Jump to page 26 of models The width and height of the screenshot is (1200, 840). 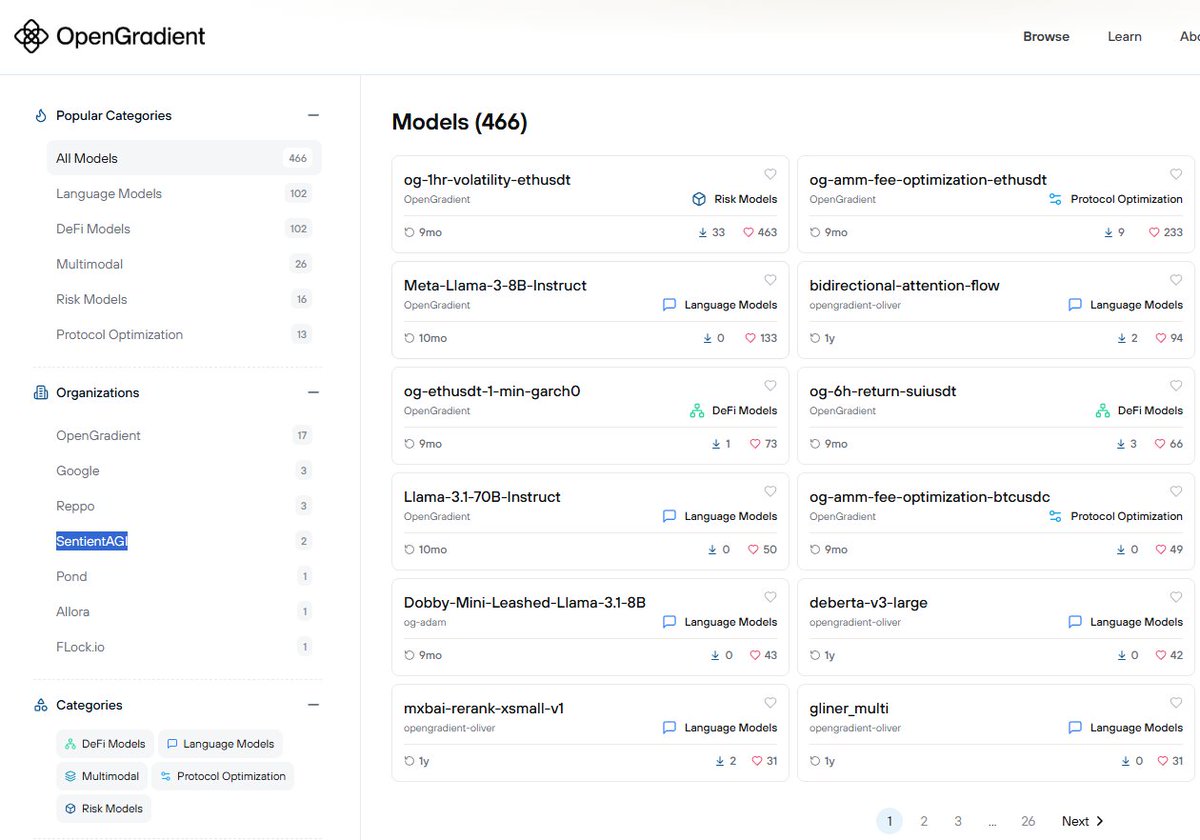point(1028,821)
